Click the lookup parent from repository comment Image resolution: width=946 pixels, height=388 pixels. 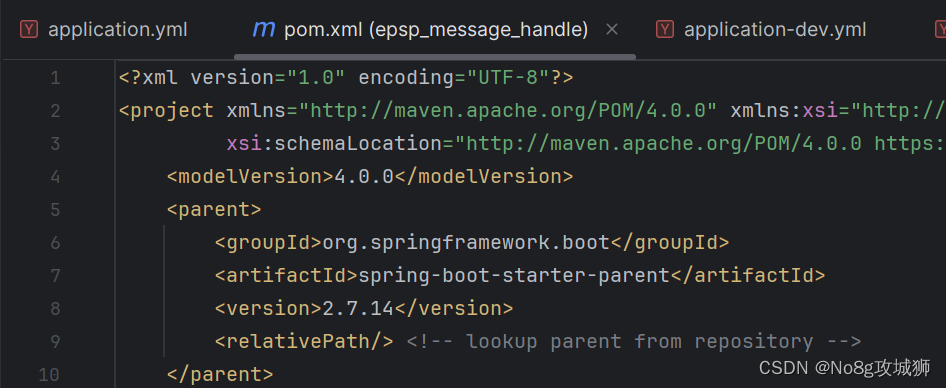(633, 342)
